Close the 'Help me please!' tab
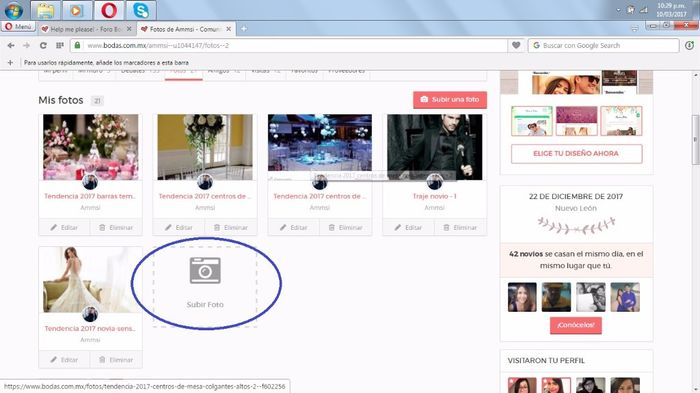Viewport: 700px width, 393px height. coord(129,29)
